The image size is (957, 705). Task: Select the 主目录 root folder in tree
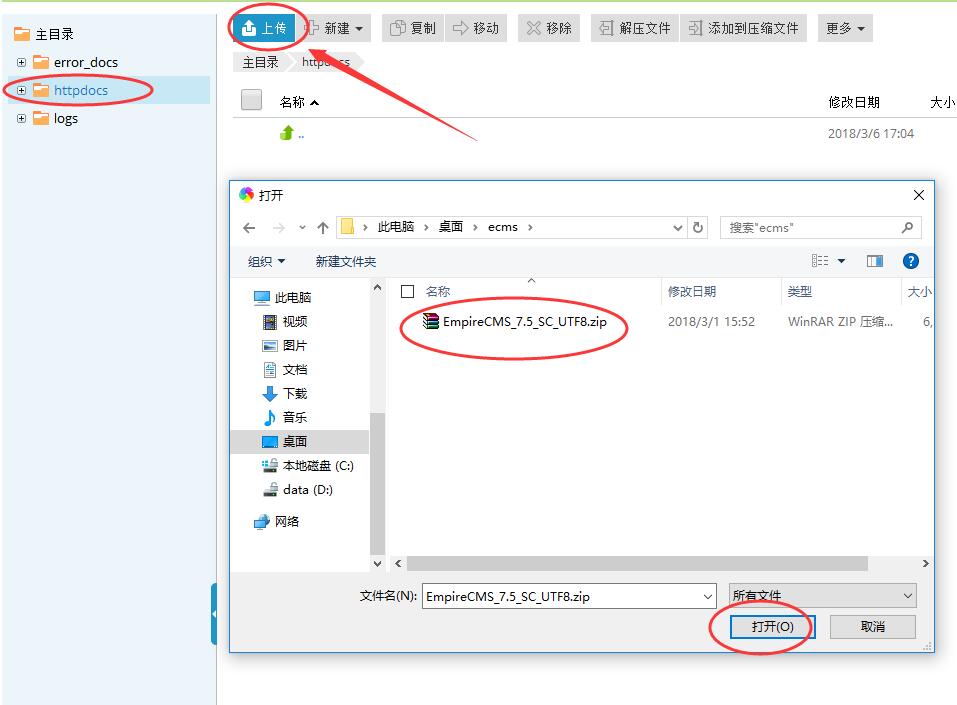[54, 34]
